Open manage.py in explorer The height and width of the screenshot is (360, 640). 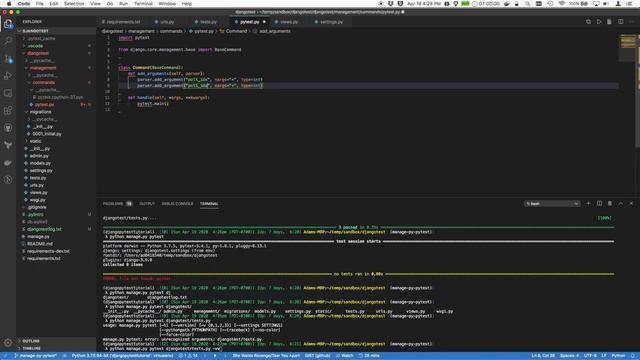38,237
